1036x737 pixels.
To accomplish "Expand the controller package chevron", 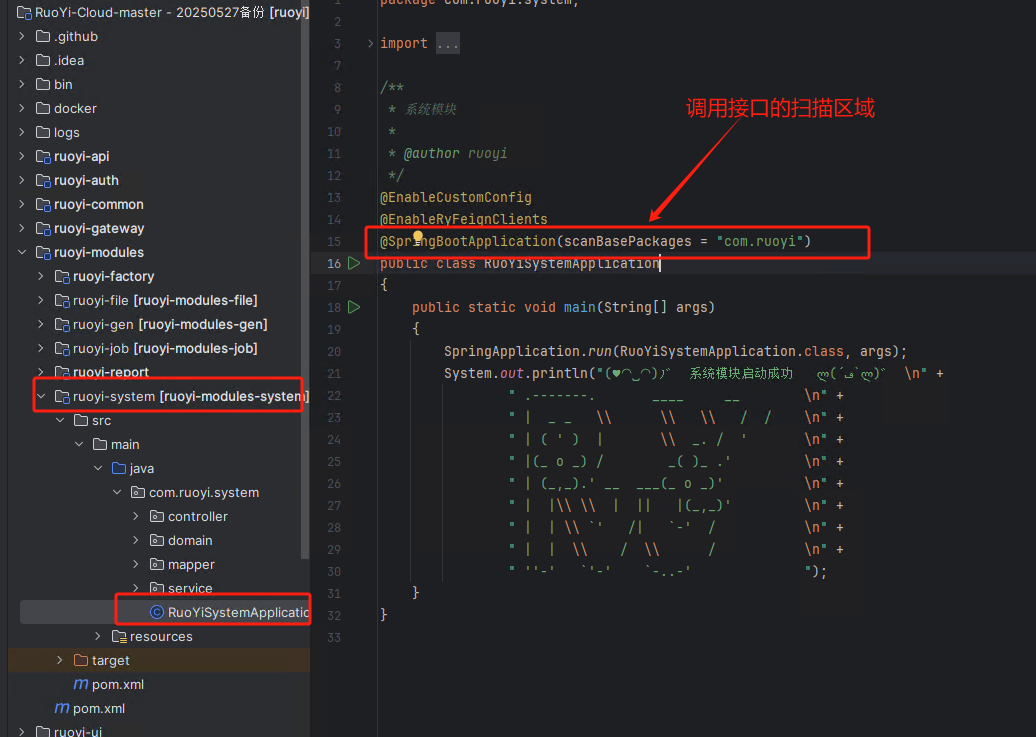I will [136, 516].
